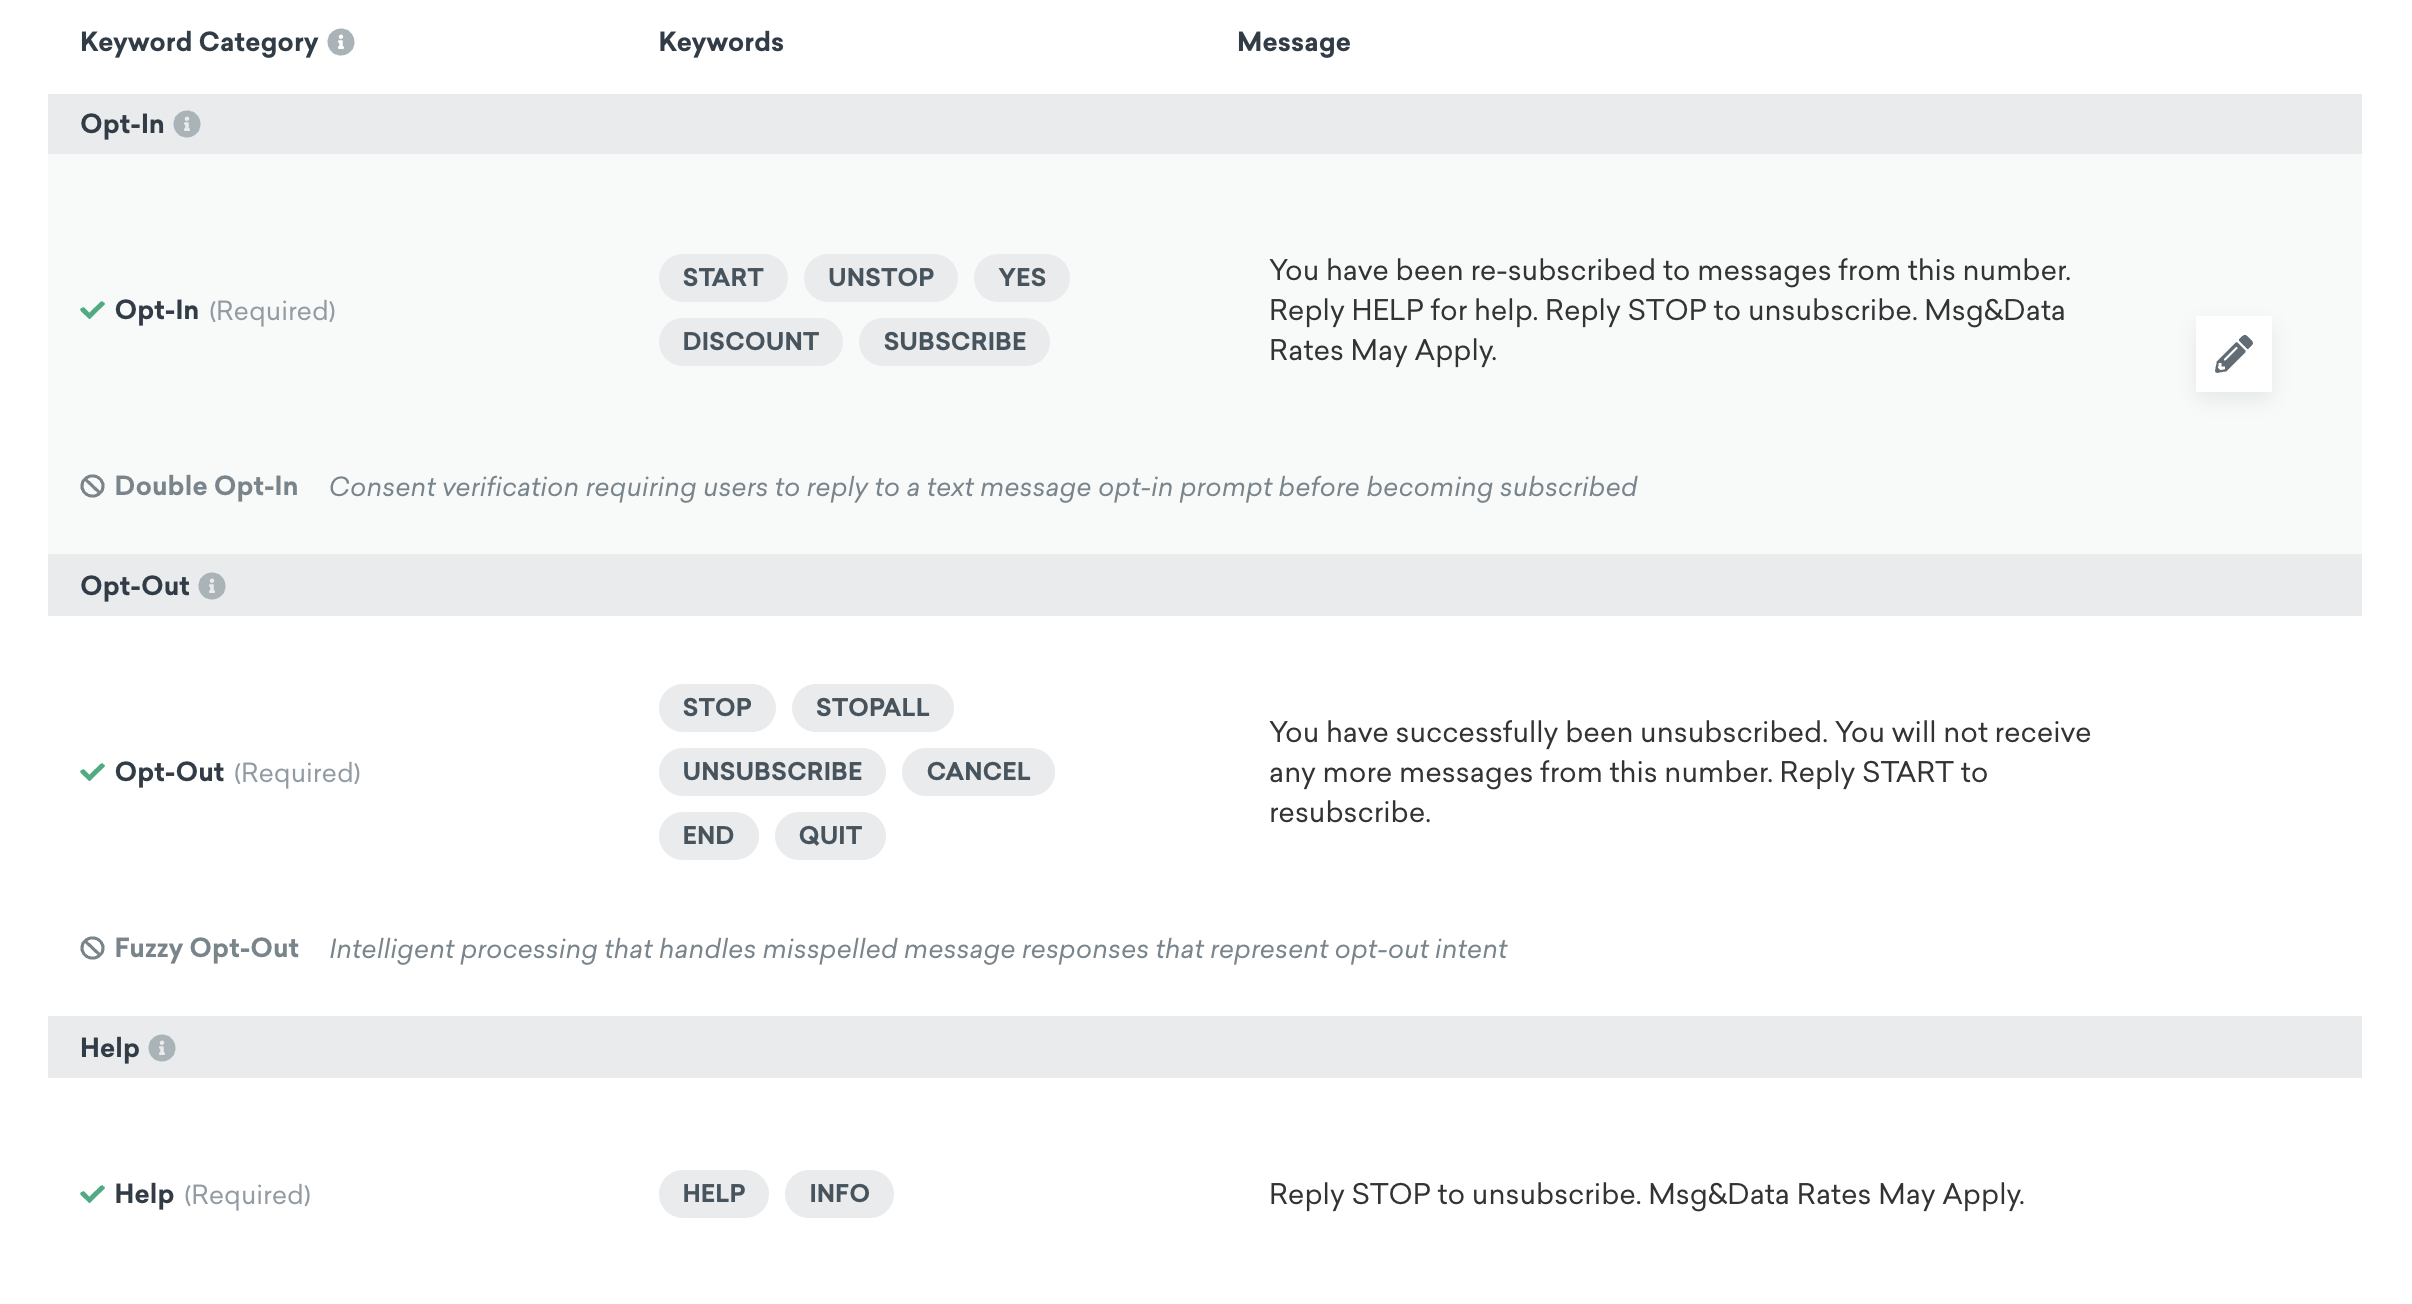This screenshot has height=1304, width=2412.
Task: Click green checkmark beside Opt-In (Required)
Action: [92, 310]
